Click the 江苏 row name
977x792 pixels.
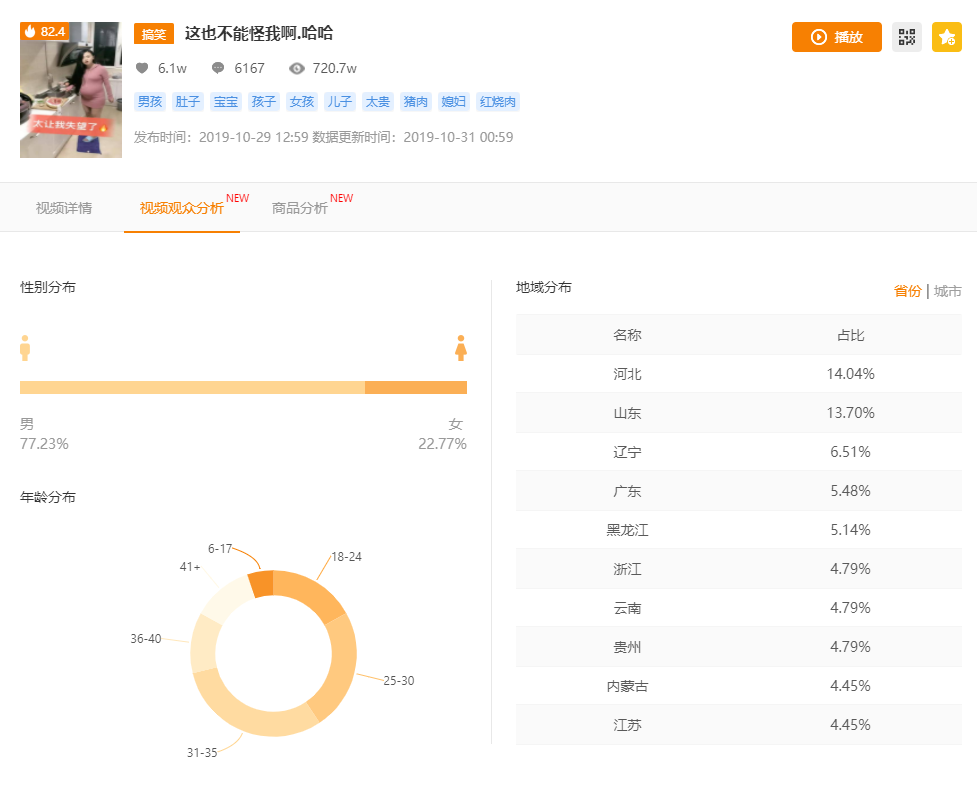coord(627,725)
